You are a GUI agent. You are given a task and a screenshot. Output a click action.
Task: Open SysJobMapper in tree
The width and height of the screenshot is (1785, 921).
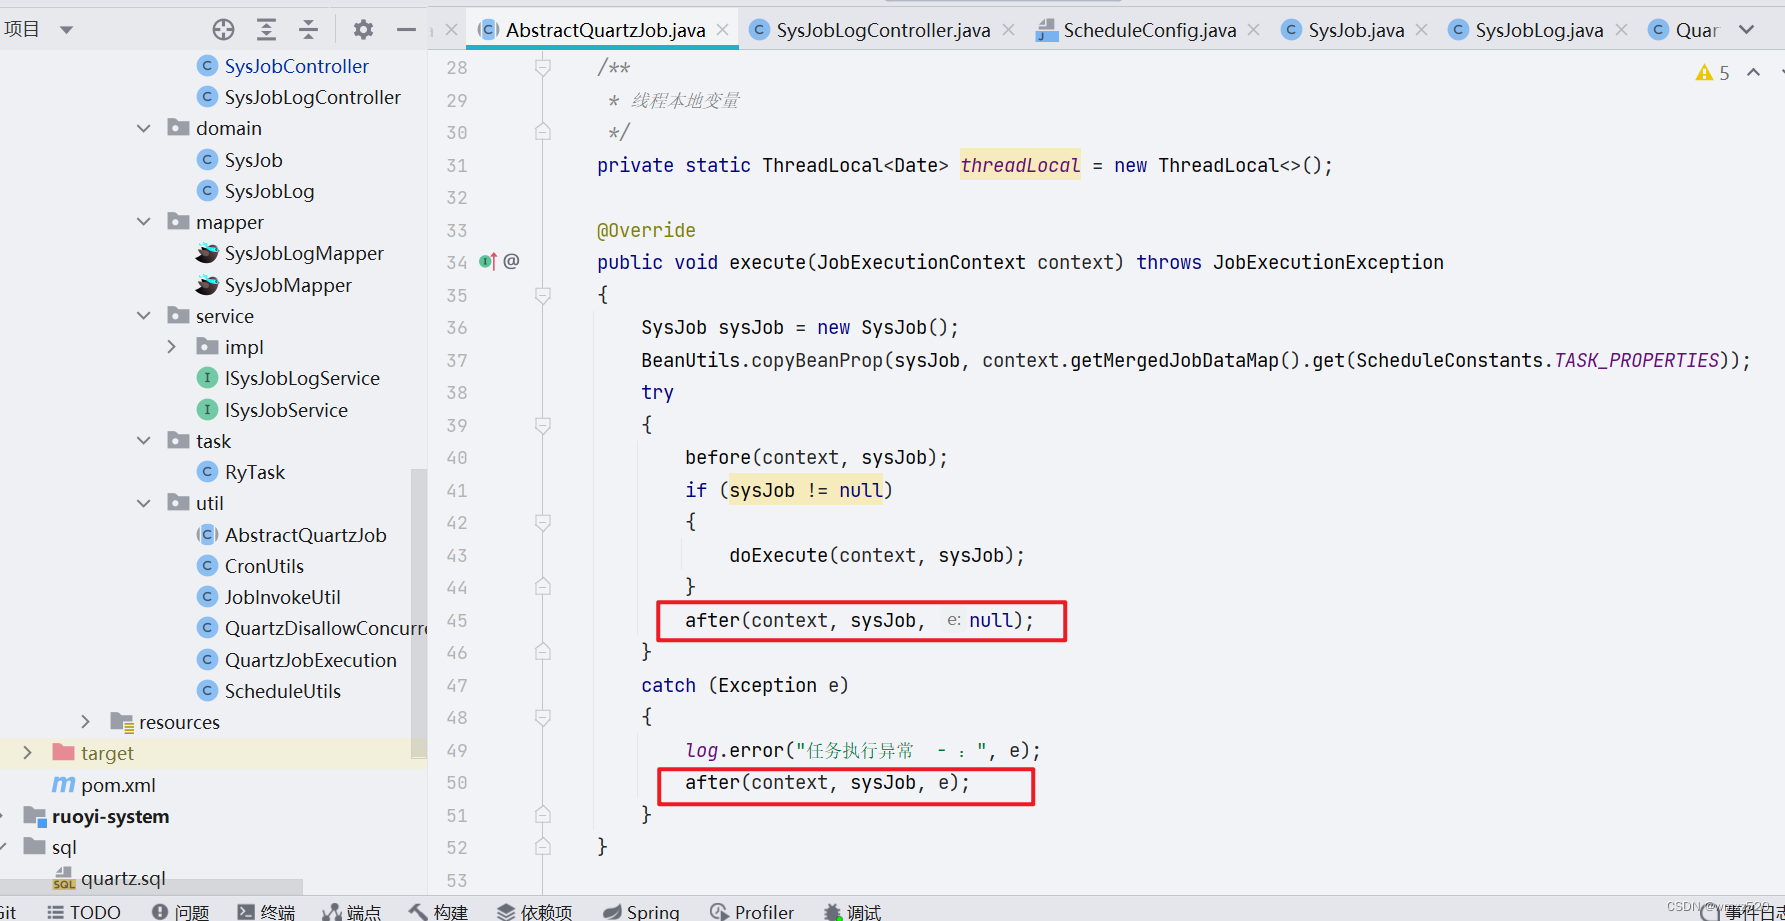click(x=288, y=285)
